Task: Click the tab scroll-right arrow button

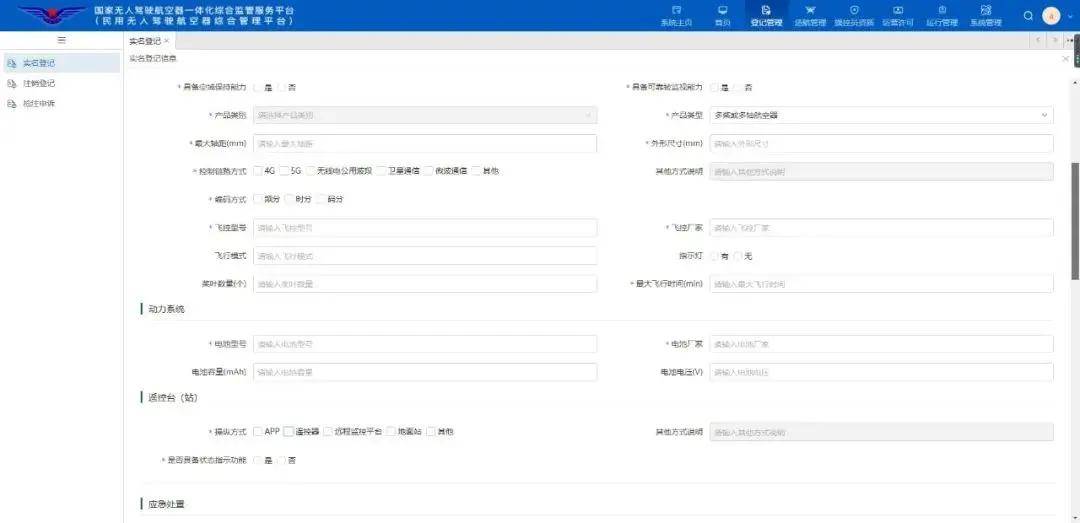Action: [1055, 41]
